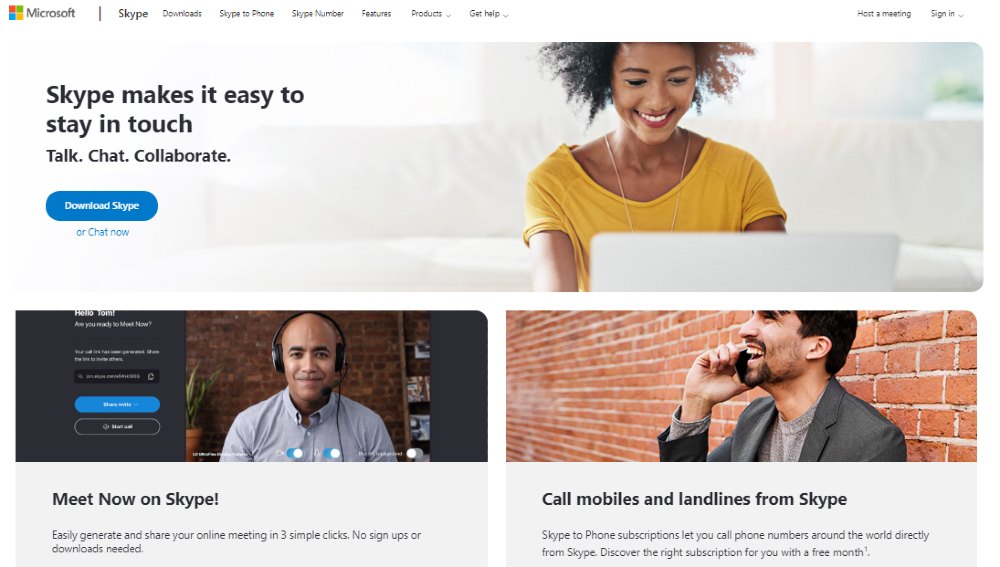Click the microphone icon beside the audio toggle
Image resolution: width=1000 pixels, height=567 pixels.
point(316,453)
